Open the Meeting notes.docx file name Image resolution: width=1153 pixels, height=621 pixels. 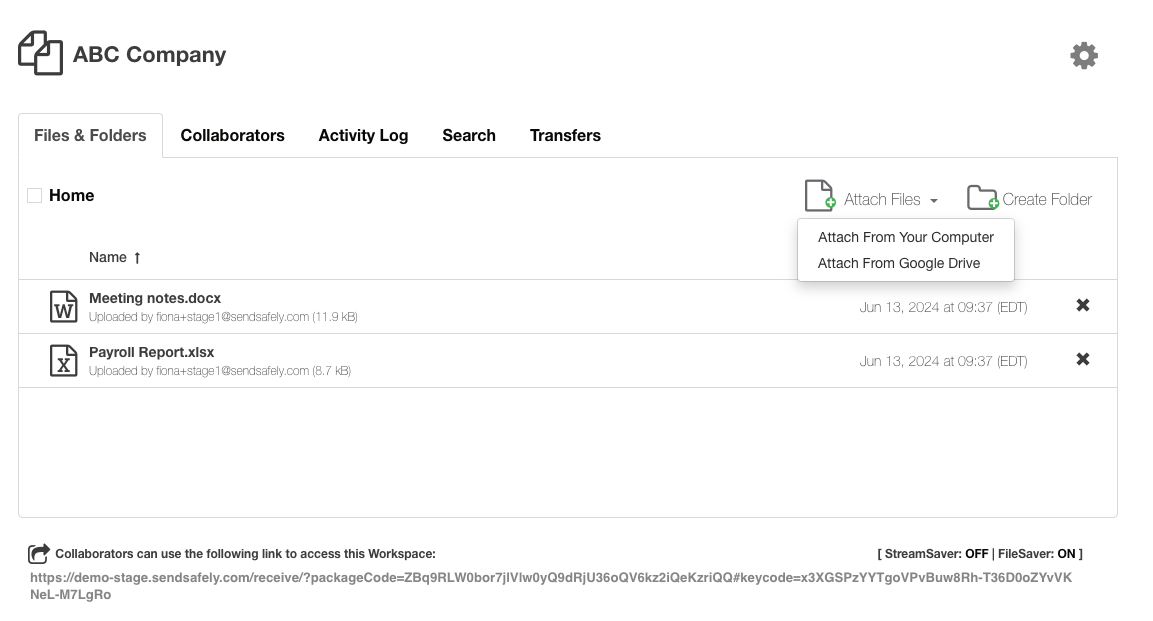click(x=155, y=298)
